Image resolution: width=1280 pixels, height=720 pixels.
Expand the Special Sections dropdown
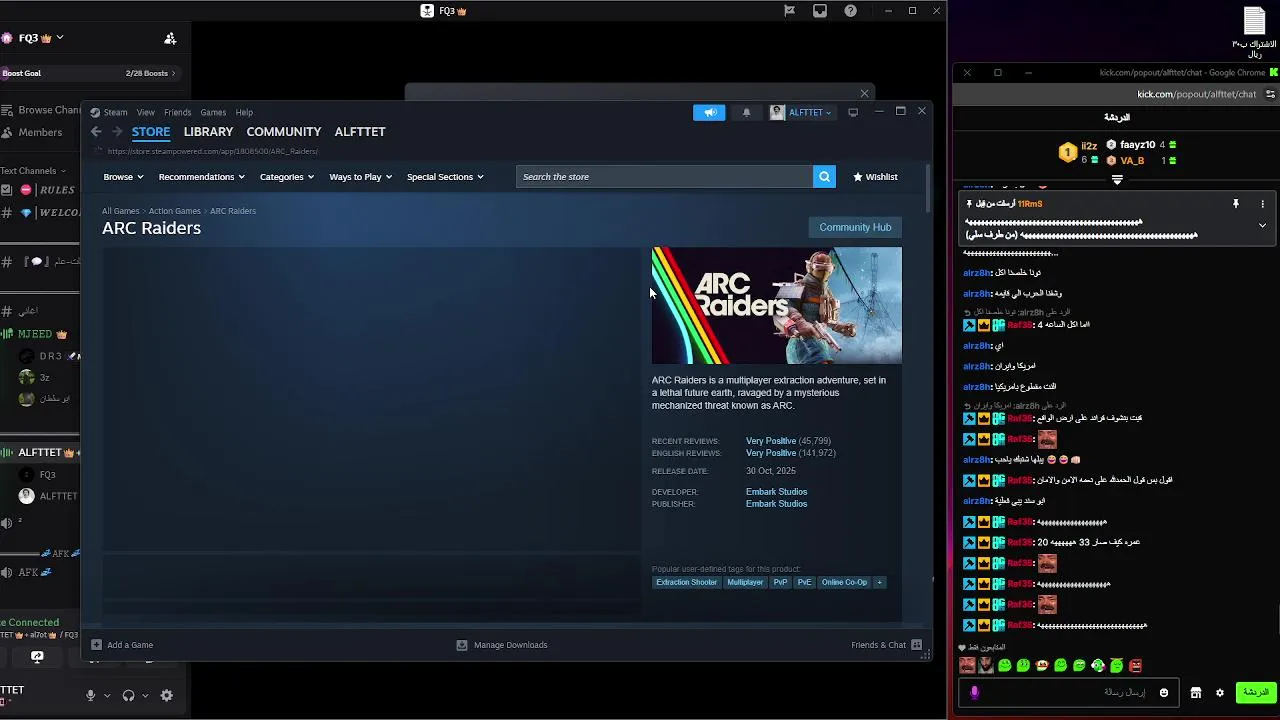(445, 177)
